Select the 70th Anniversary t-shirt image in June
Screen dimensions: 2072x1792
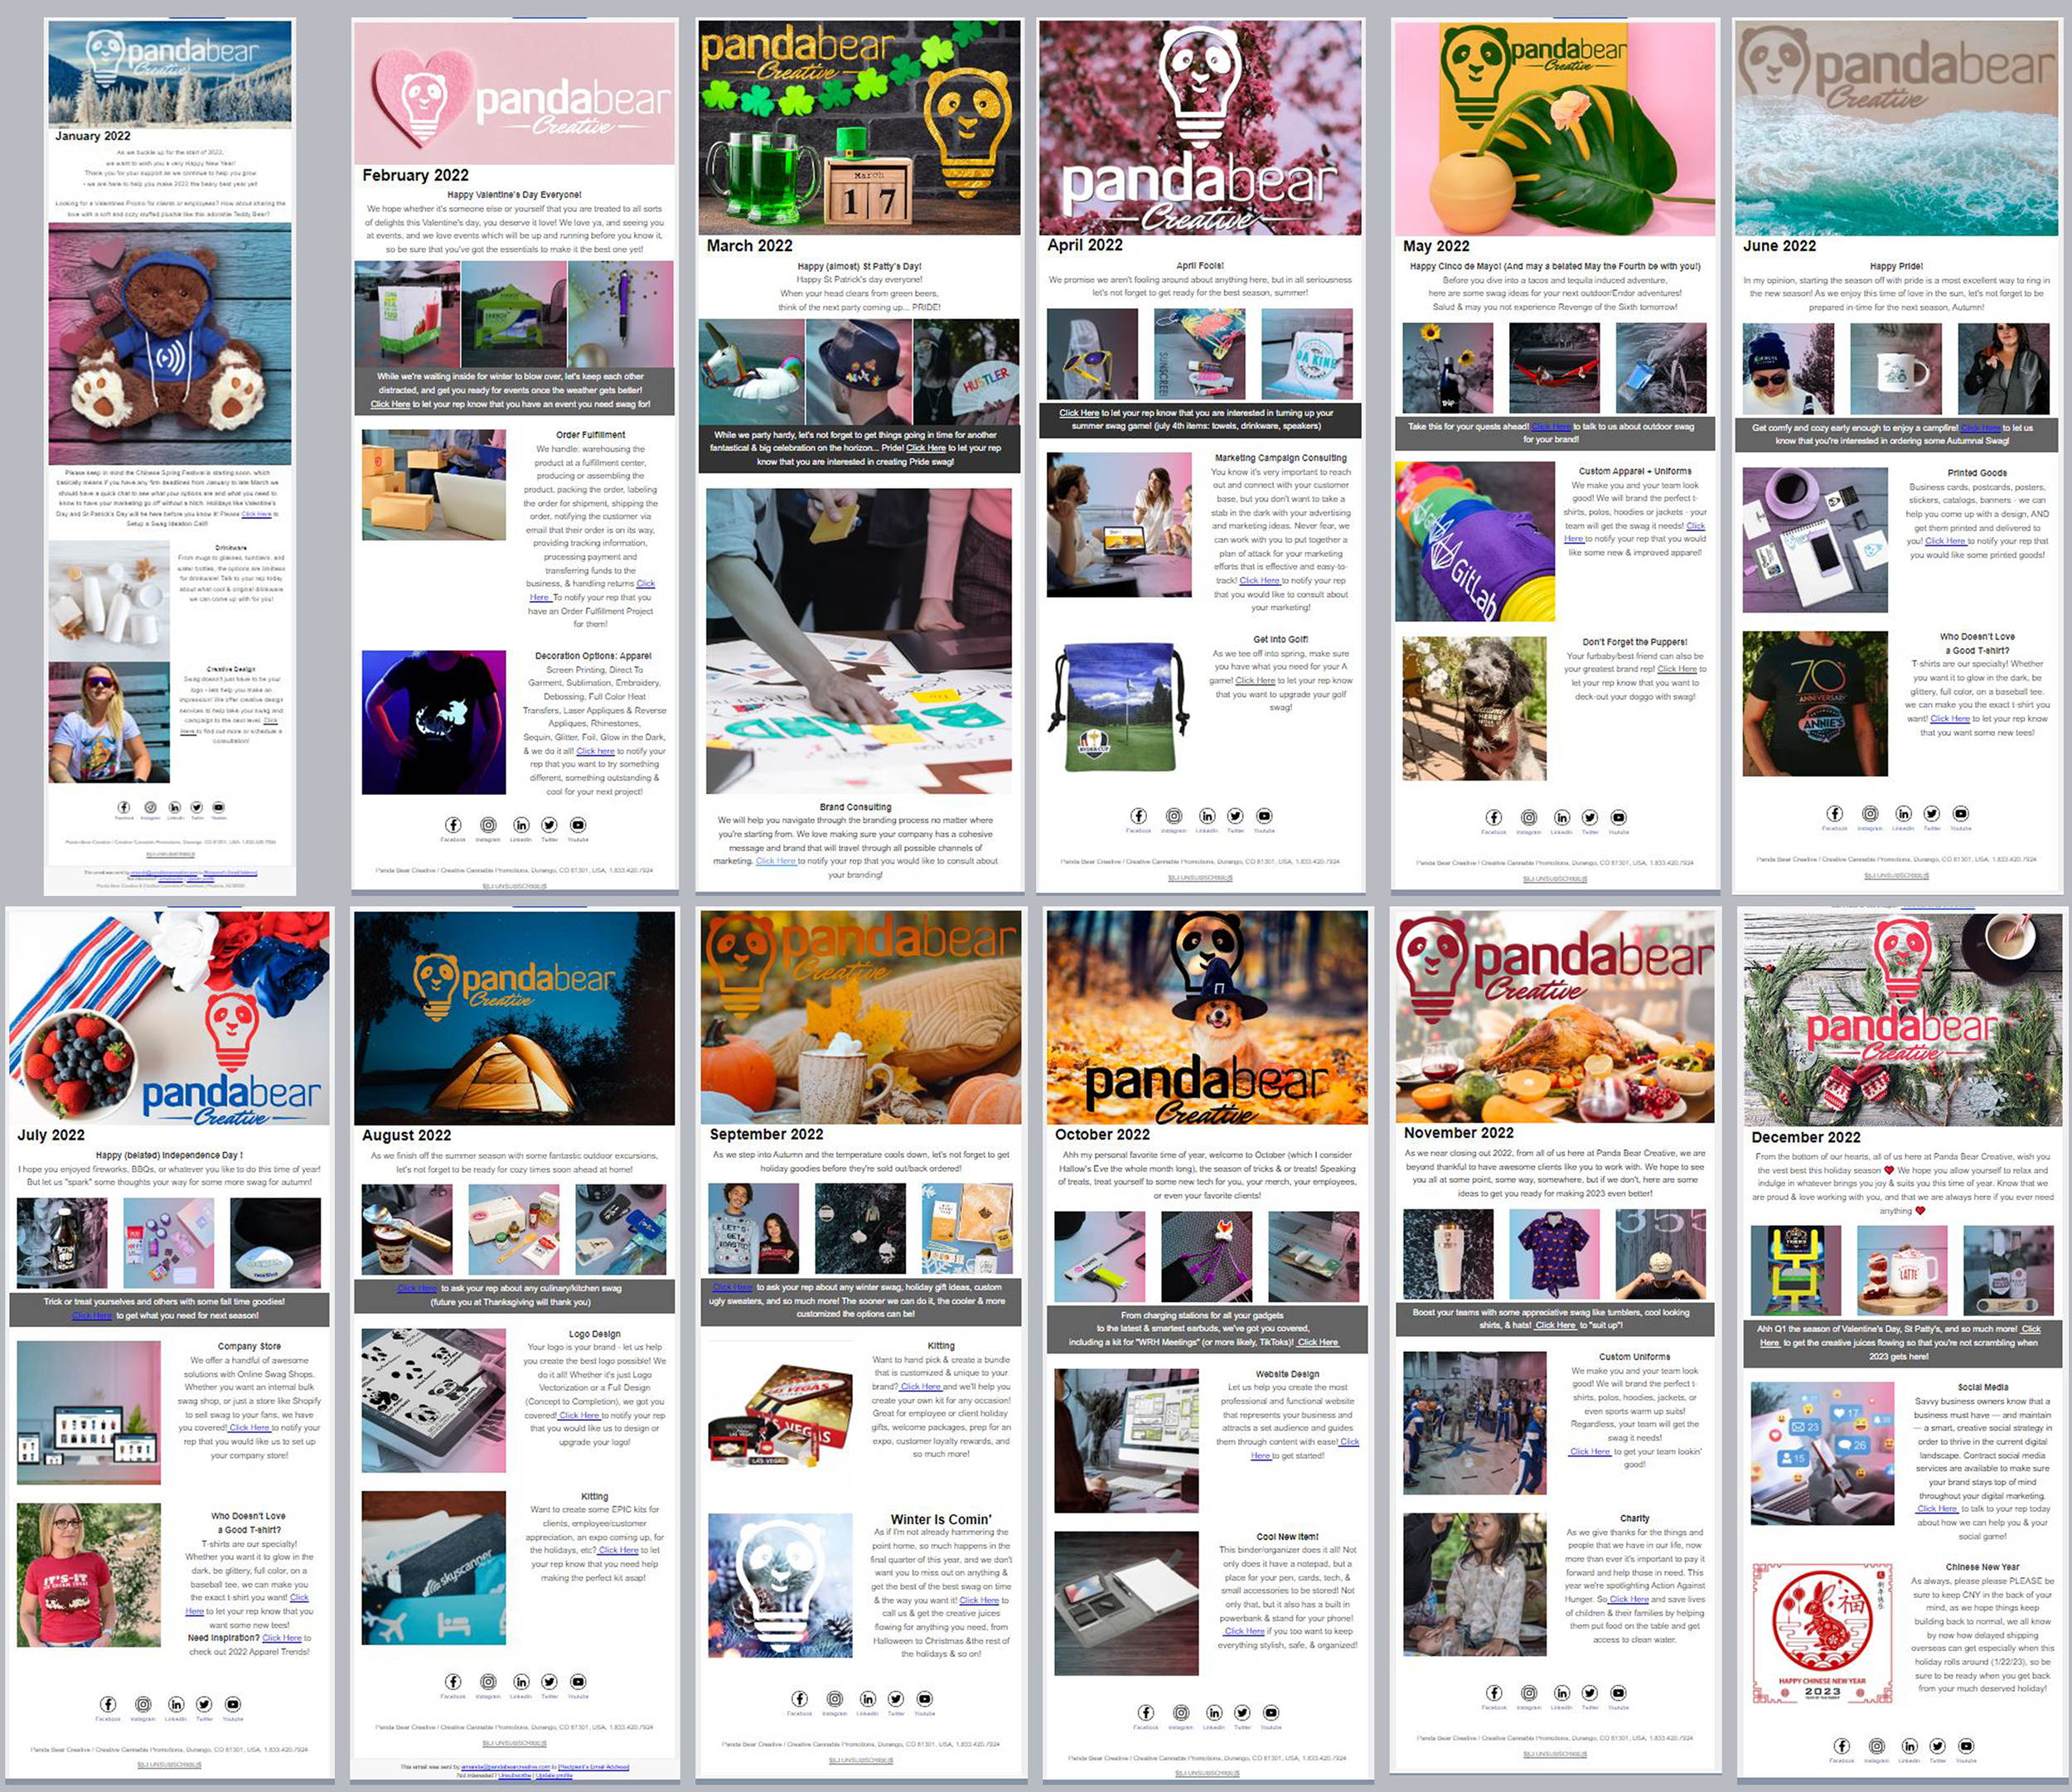[1815, 703]
